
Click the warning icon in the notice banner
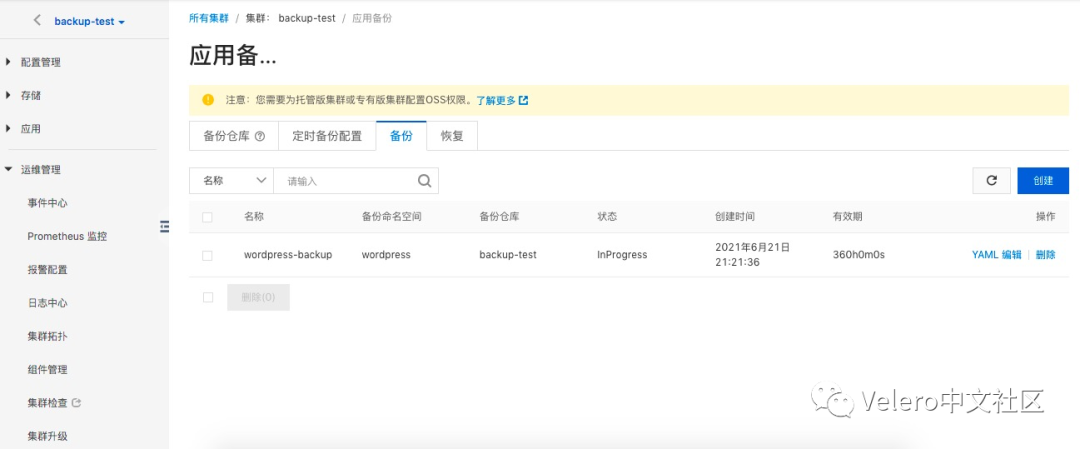click(208, 100)
